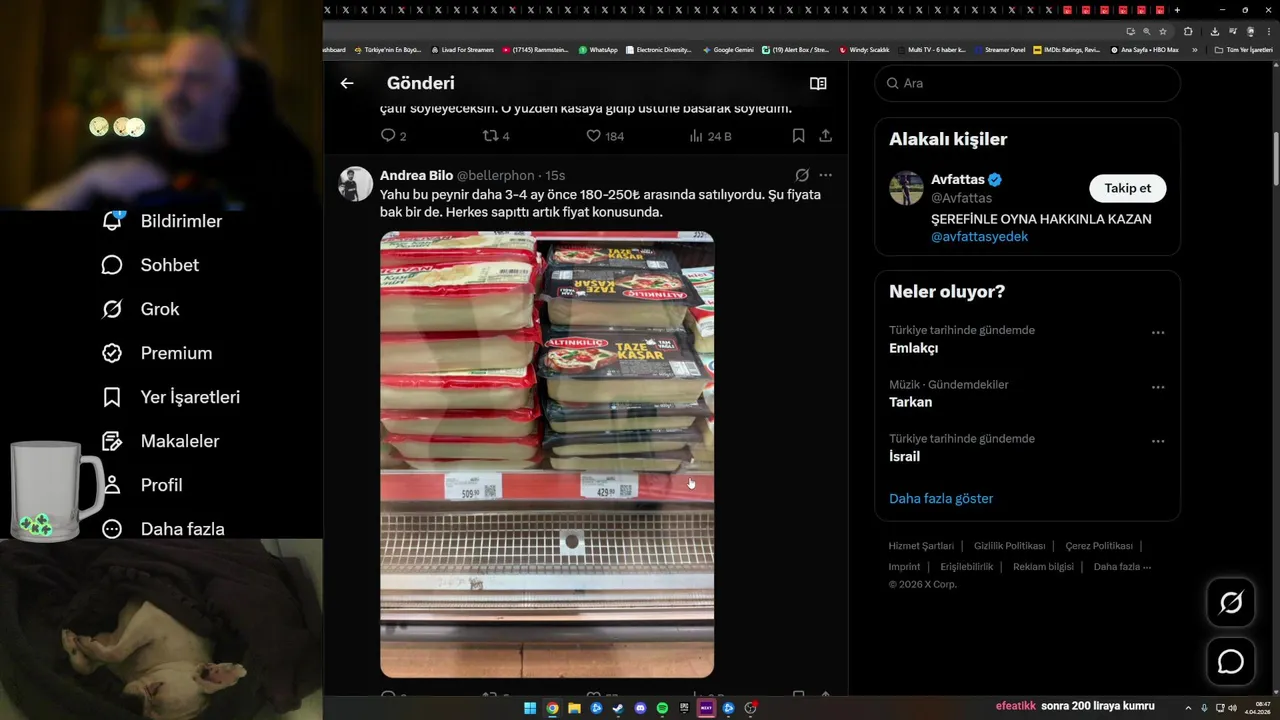Open Spotify from the taskbar

click(x=662, y=708)
